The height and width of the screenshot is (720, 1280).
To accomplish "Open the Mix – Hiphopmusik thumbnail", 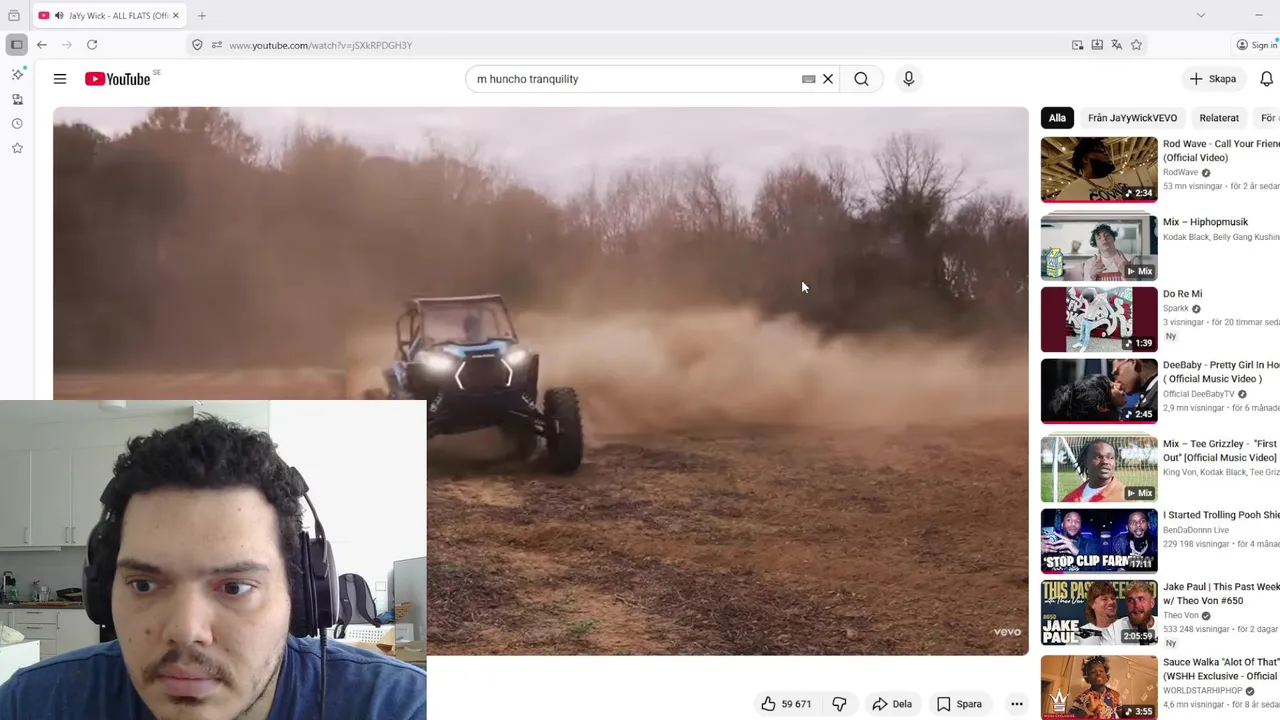I will 1099,246.
